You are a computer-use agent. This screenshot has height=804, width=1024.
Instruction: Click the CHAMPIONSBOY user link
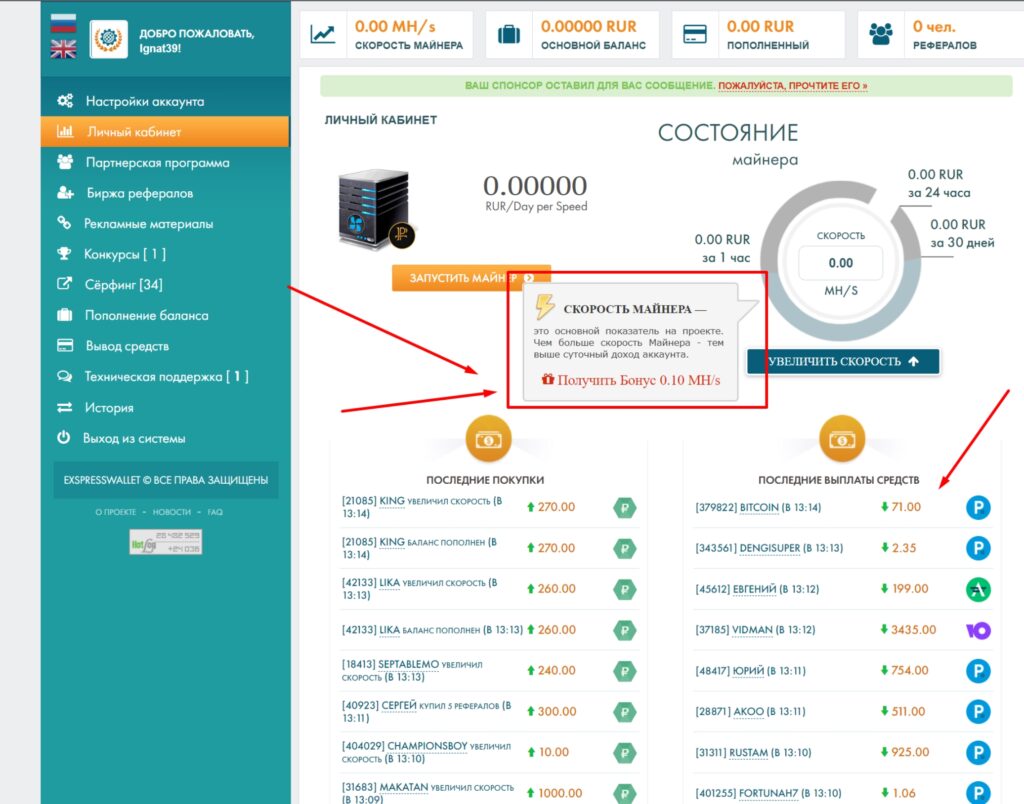click(x=427, y=745)
